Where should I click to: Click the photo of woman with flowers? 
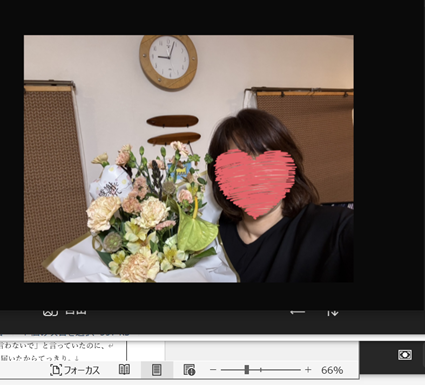click(x=189, y=159)
